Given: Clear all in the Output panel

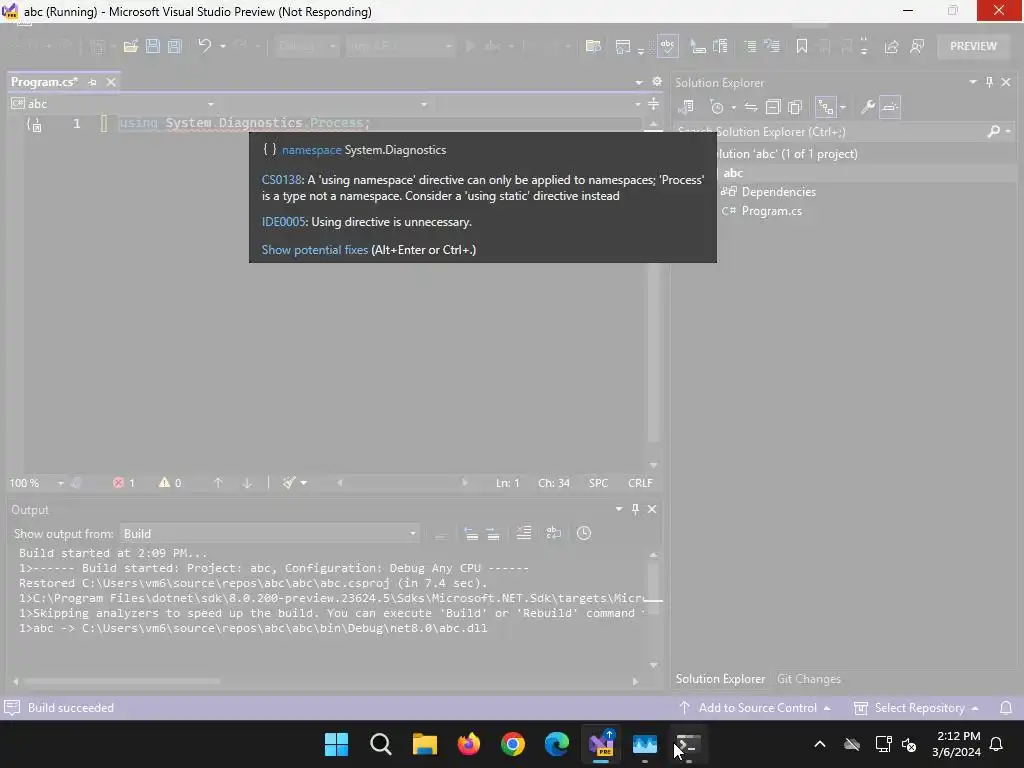Looking at the screenshot, I should pos(524,534).
